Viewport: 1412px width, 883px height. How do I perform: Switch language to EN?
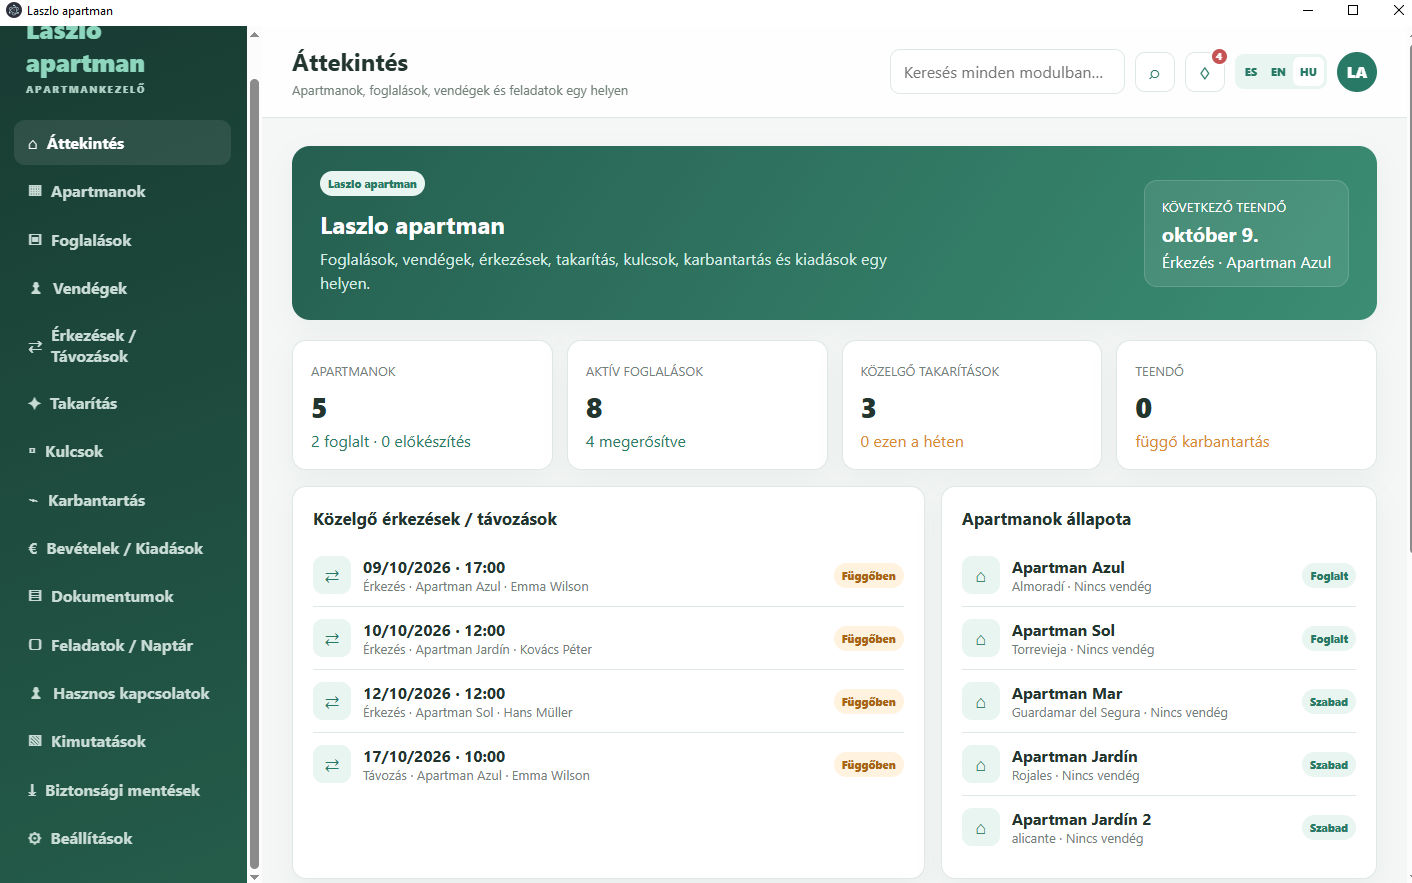click(1278, 72)
